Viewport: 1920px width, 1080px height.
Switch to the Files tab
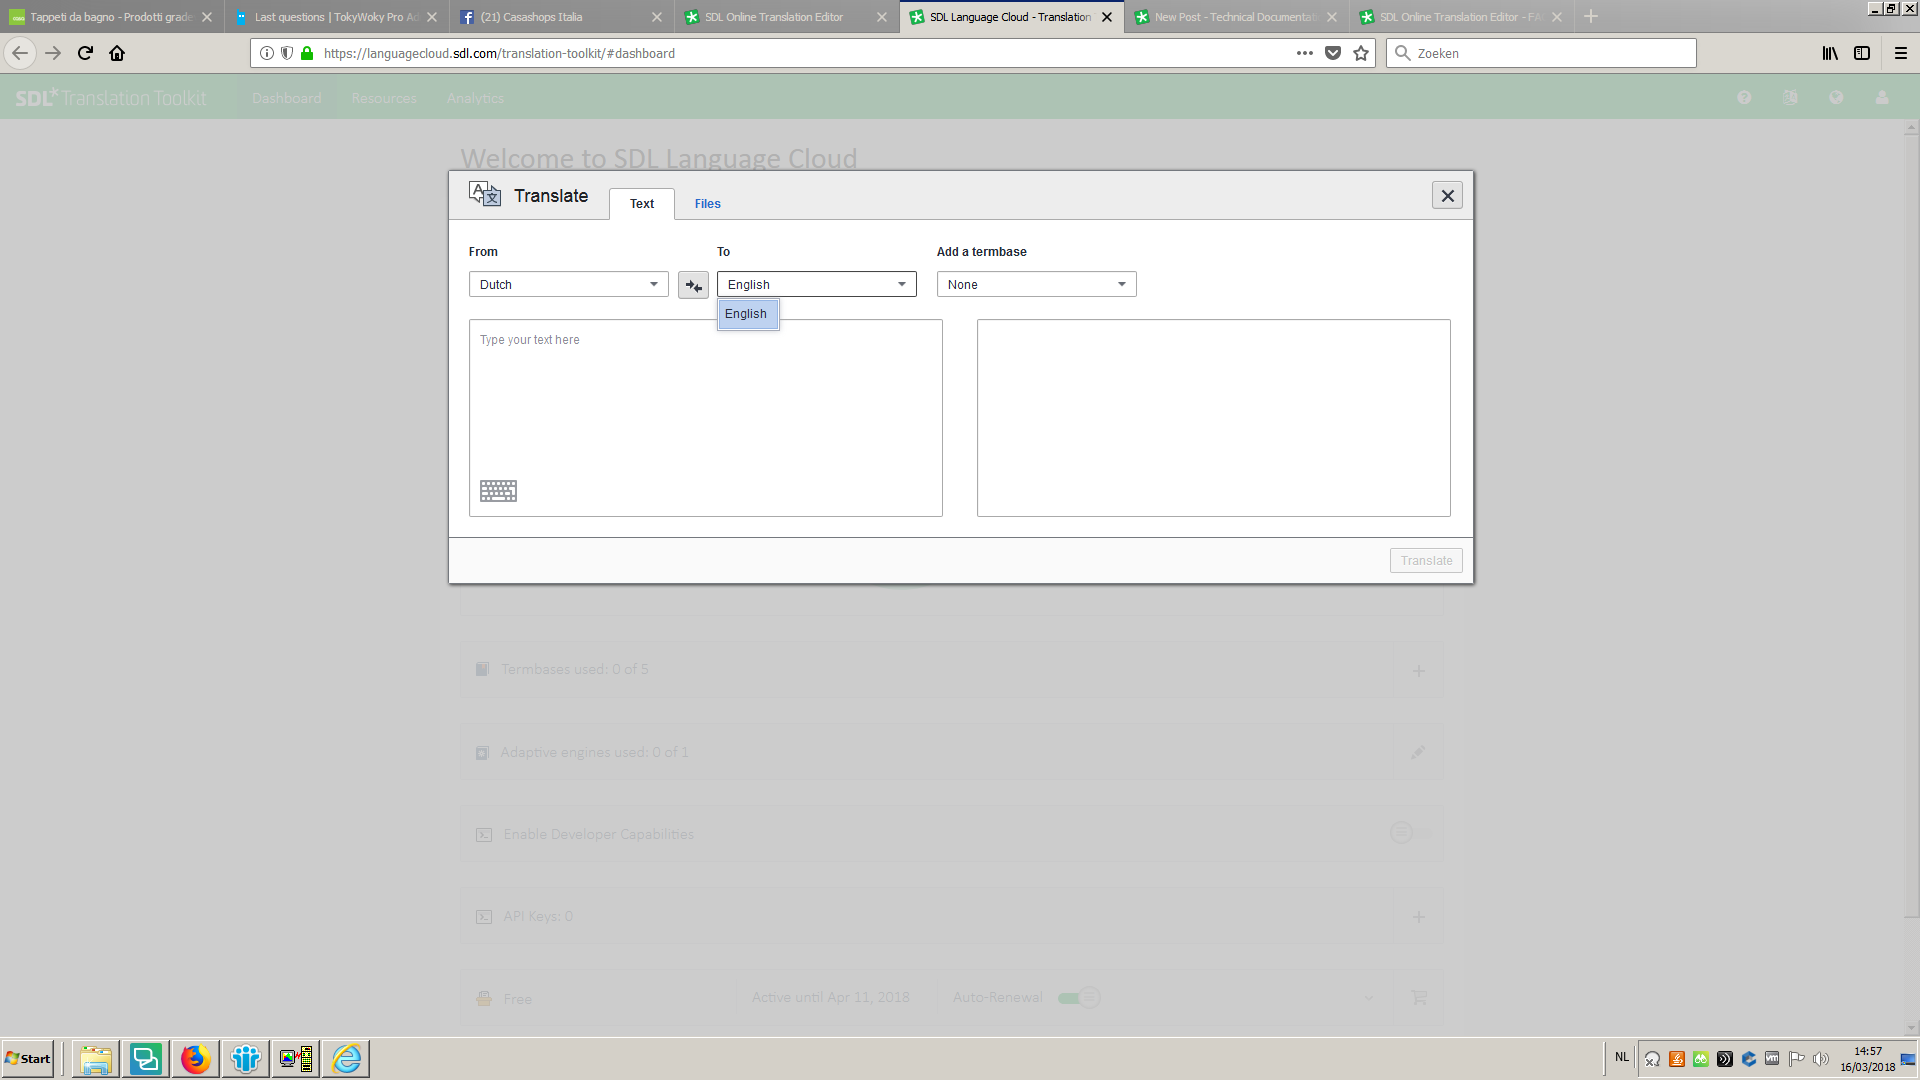tap(707, 204)
